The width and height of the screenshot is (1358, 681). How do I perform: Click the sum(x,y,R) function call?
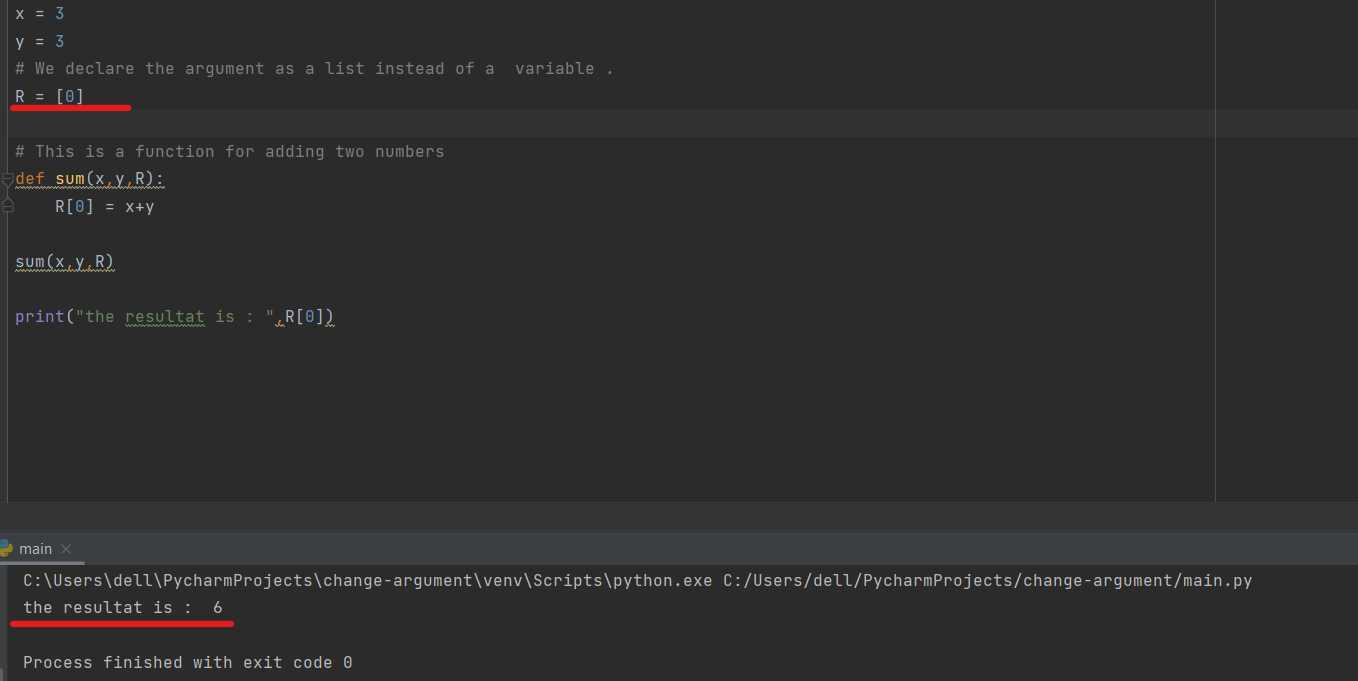pos(64,261)
